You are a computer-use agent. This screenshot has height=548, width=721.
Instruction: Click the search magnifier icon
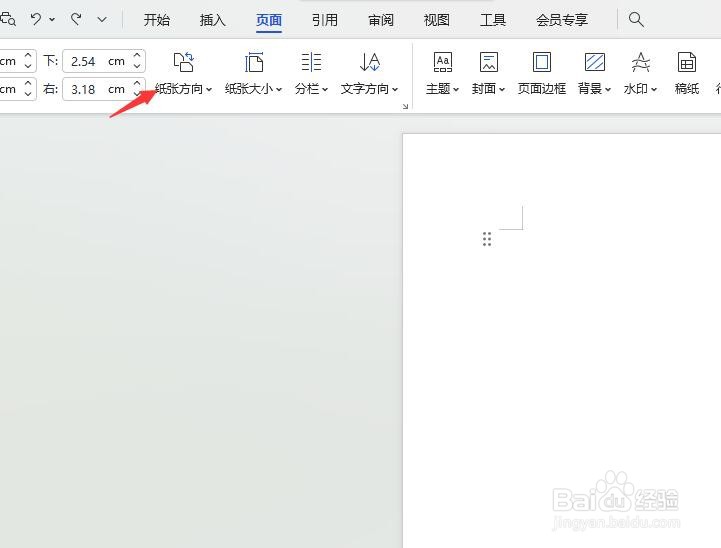[636, 19]
